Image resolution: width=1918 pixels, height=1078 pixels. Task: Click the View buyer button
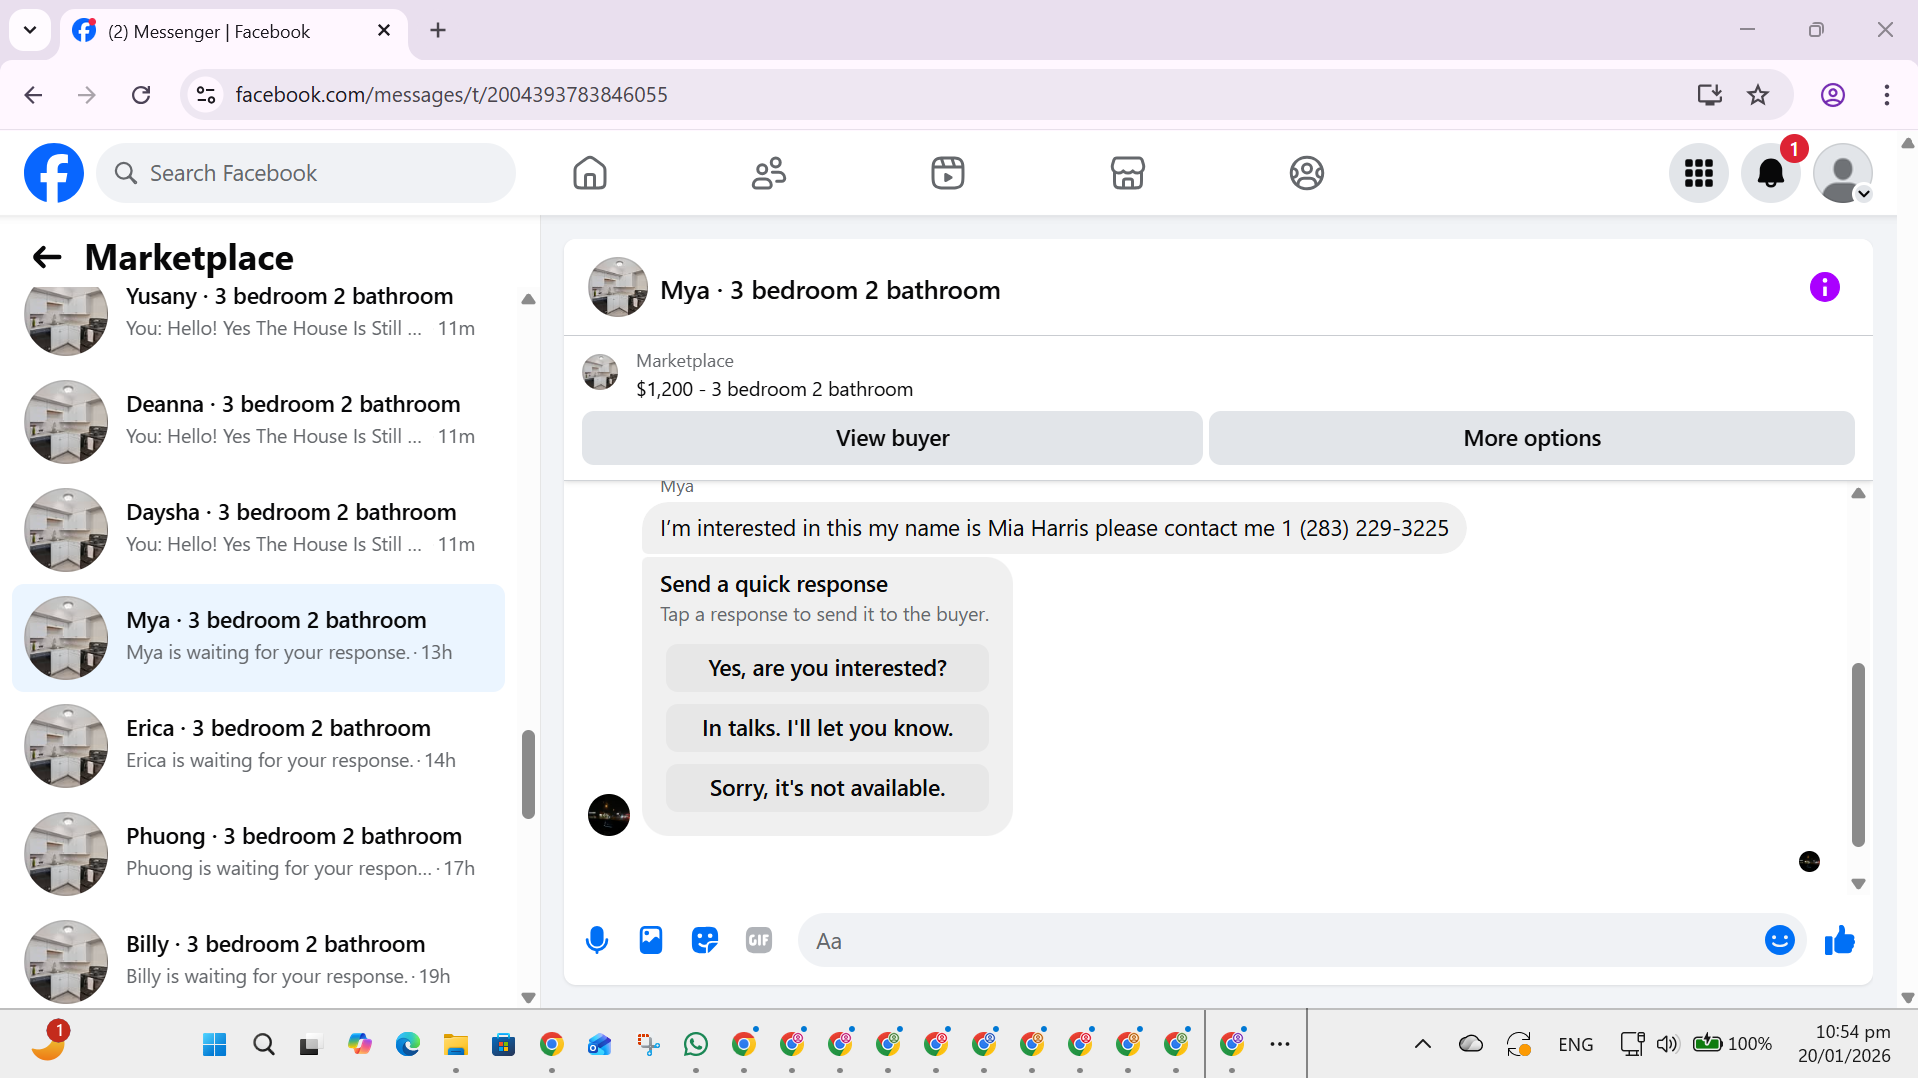click(892, 438)
